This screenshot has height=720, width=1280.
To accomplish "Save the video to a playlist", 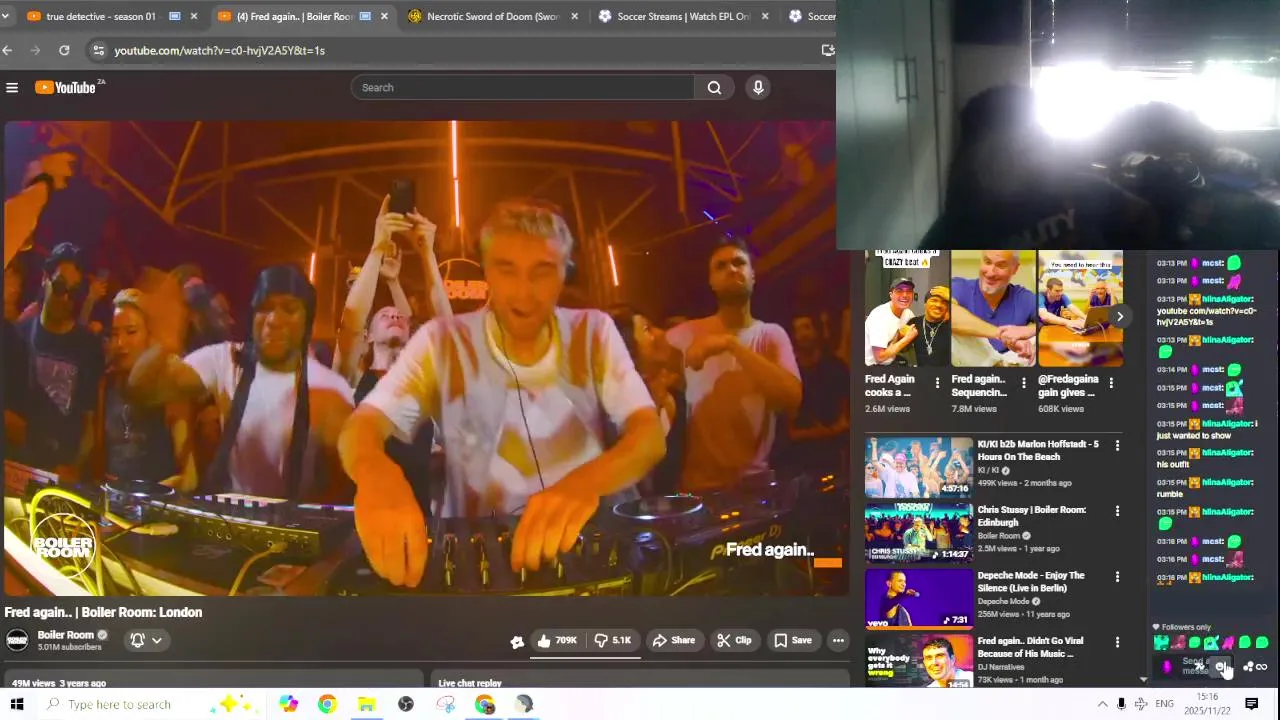I will point(793,640).
